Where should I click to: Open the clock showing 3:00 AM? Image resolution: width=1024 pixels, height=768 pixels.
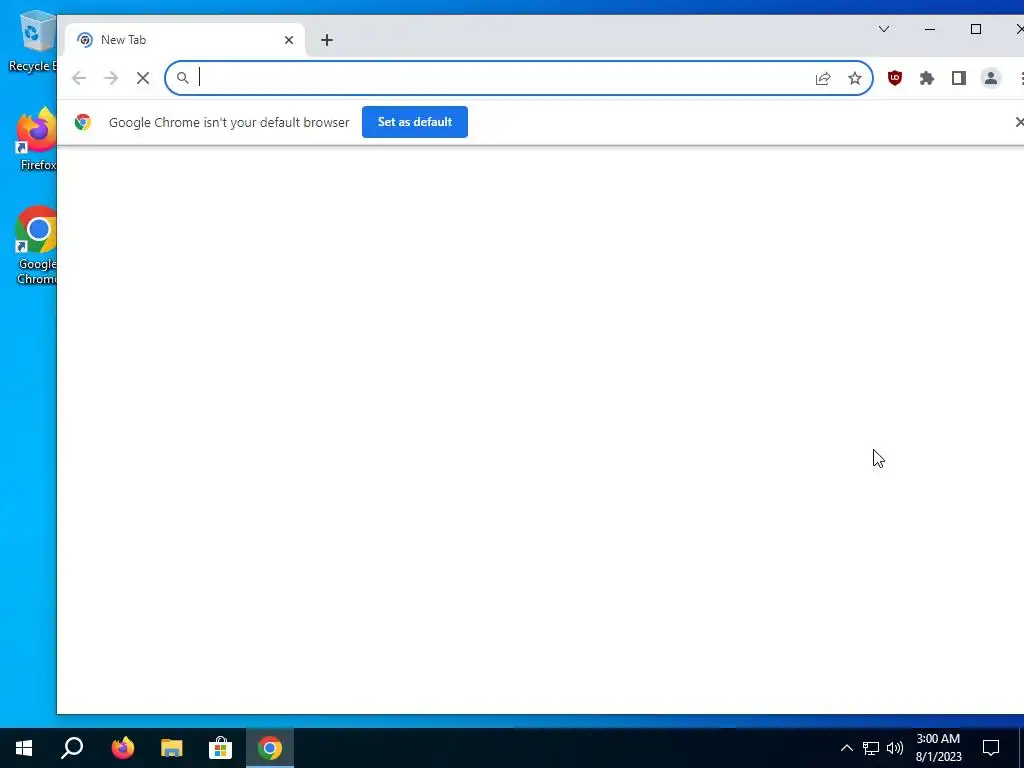click(x=938, y=748)
